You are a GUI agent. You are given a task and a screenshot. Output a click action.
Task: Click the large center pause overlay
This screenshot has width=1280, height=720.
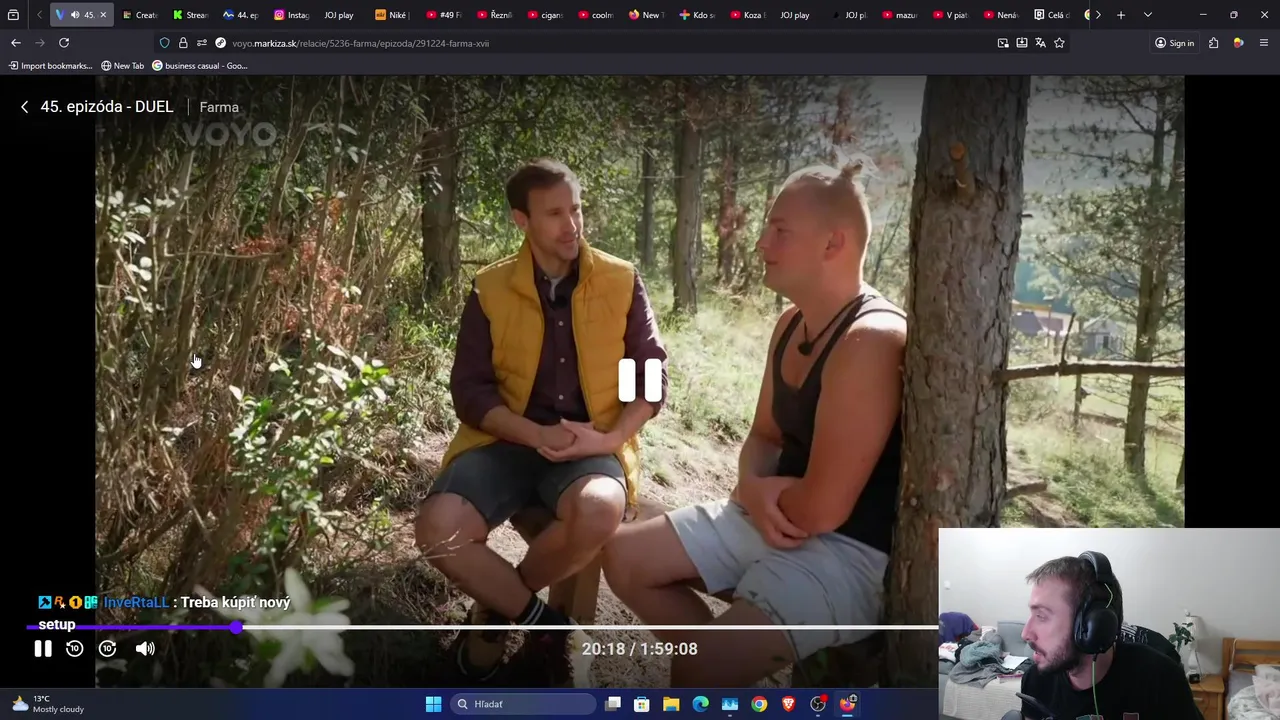pyautogui.click(x=640, y=380)
